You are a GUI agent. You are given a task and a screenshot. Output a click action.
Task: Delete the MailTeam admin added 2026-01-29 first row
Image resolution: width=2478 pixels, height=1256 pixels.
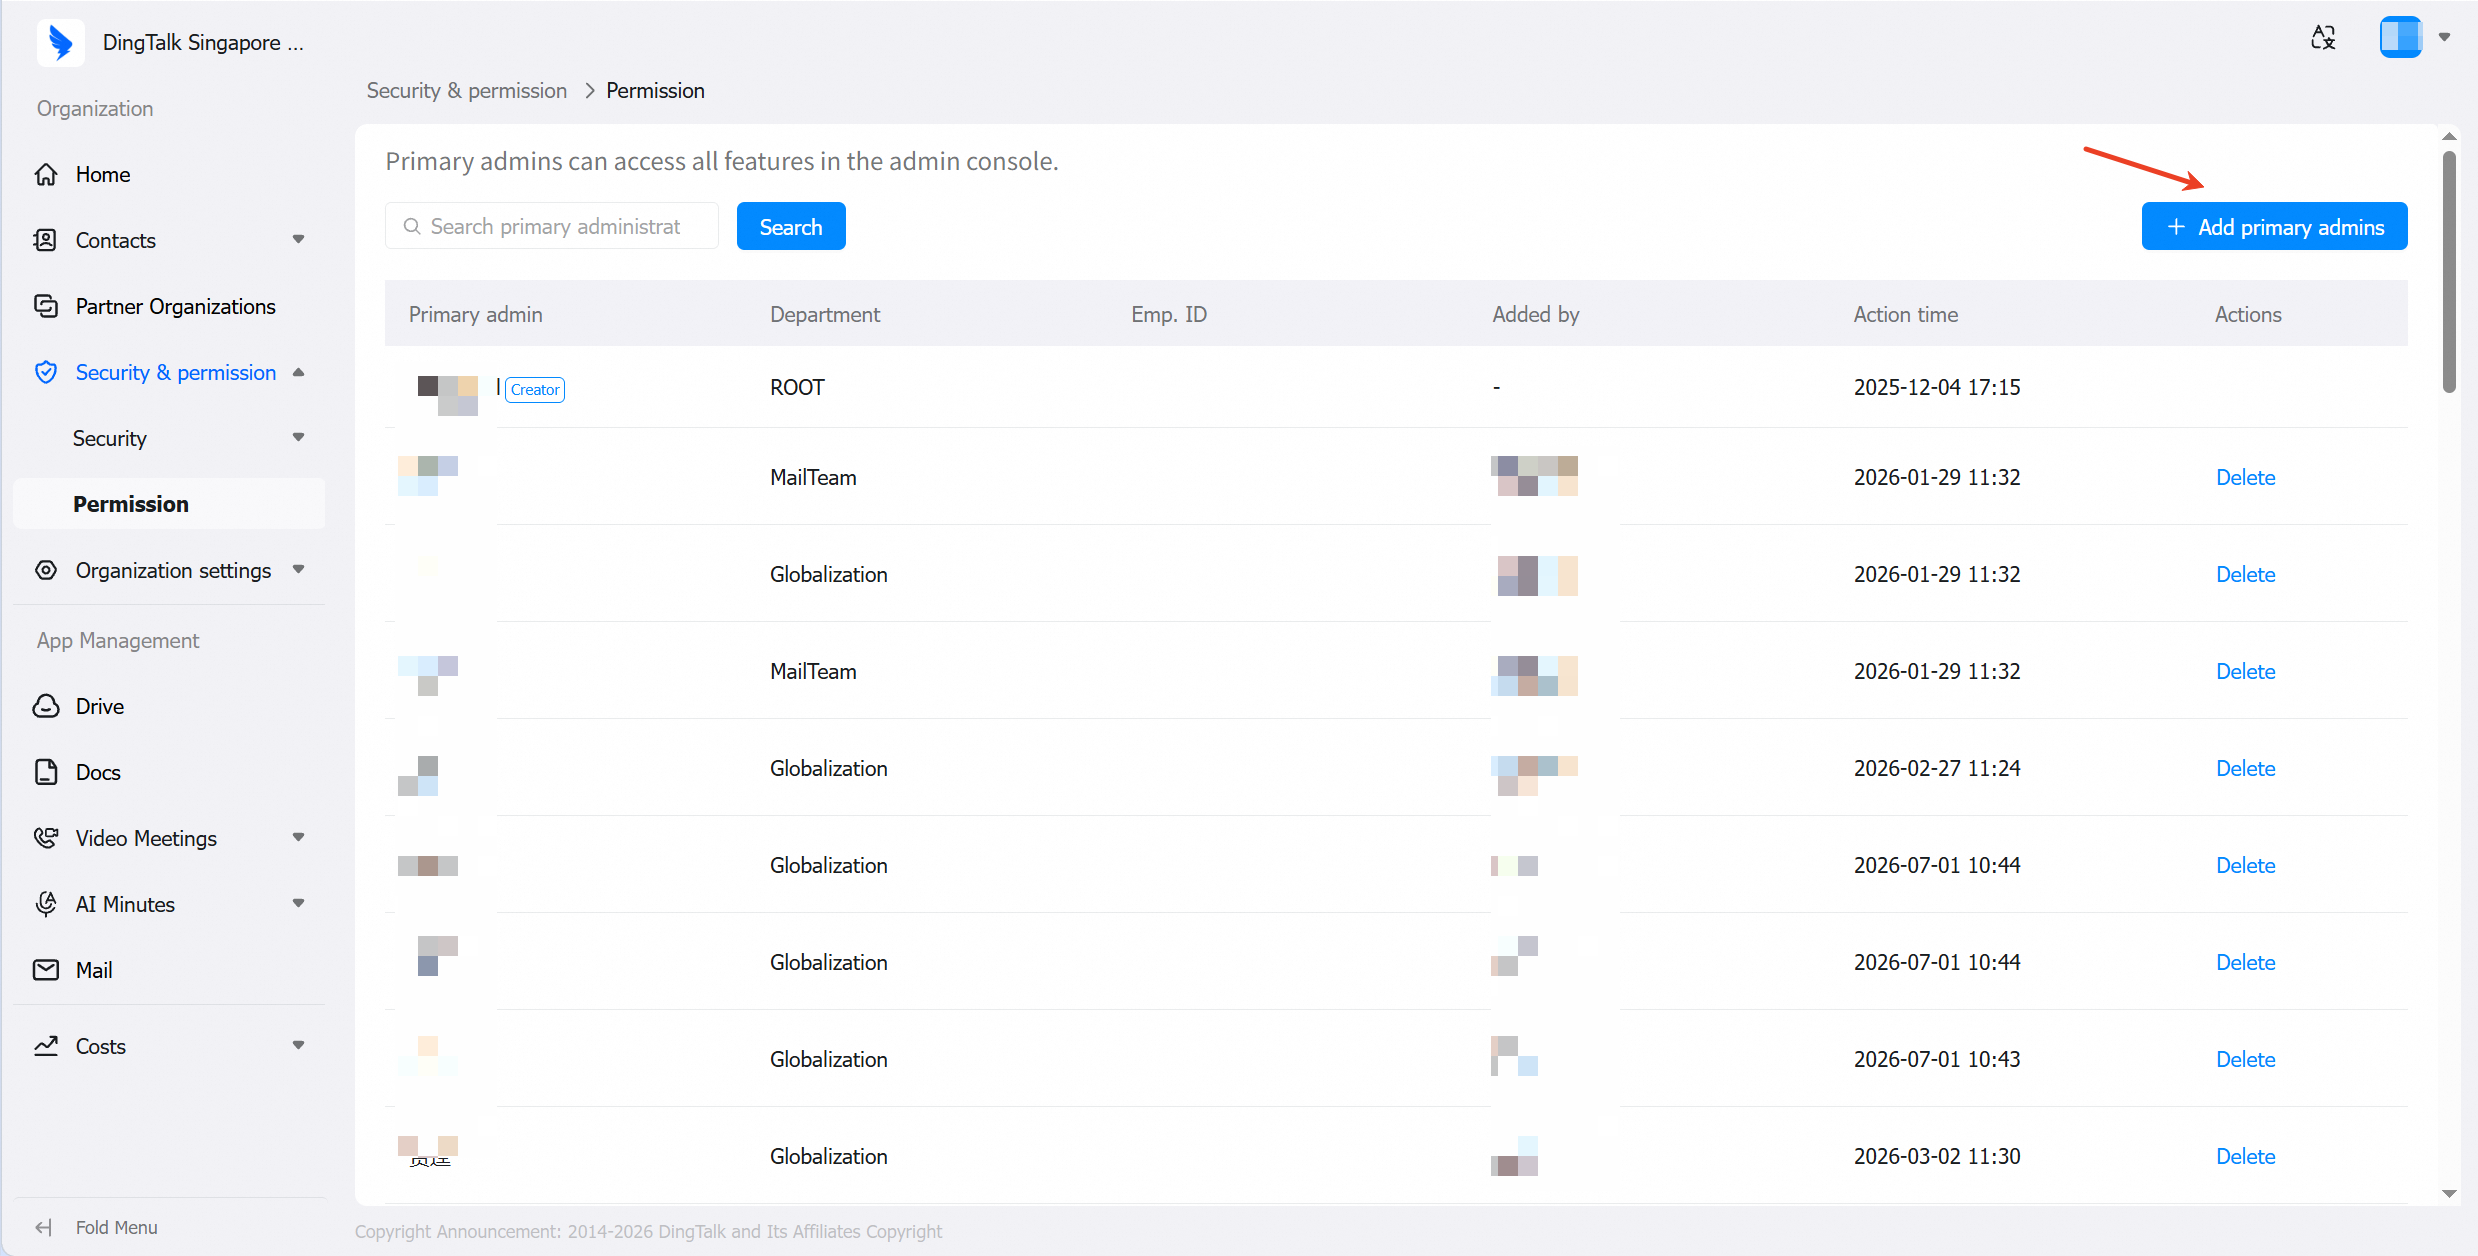click(x=2245, y=478)
